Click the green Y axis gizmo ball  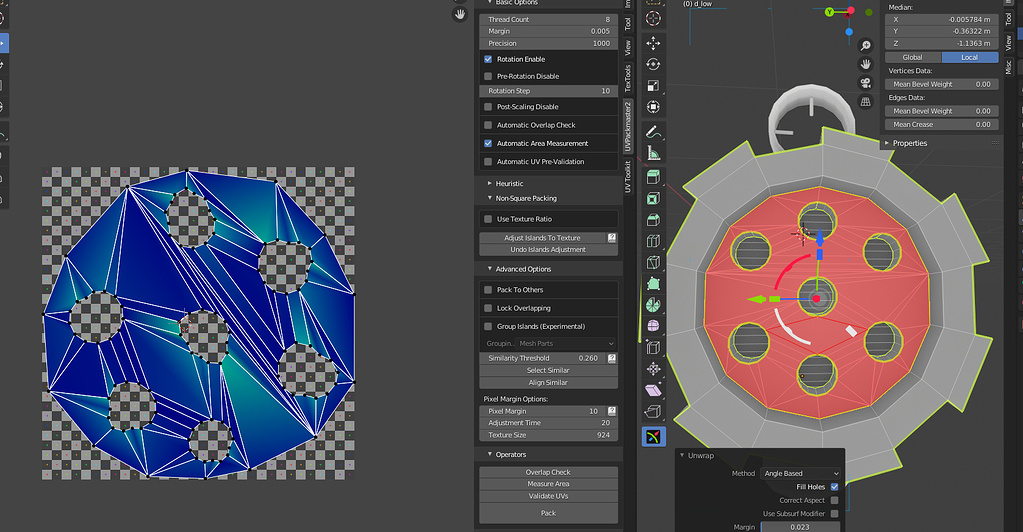829,12
